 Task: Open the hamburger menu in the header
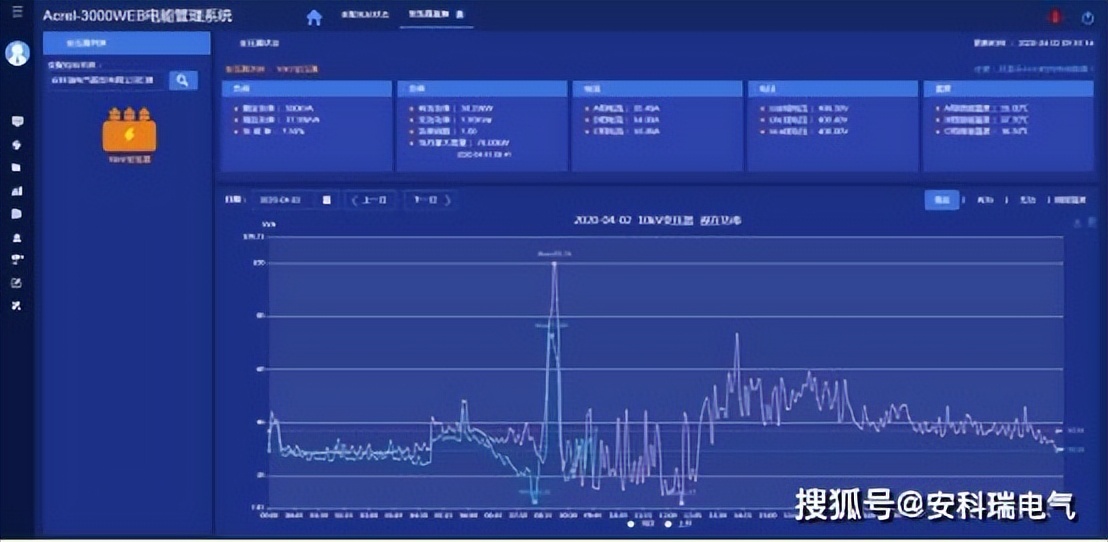18,12
